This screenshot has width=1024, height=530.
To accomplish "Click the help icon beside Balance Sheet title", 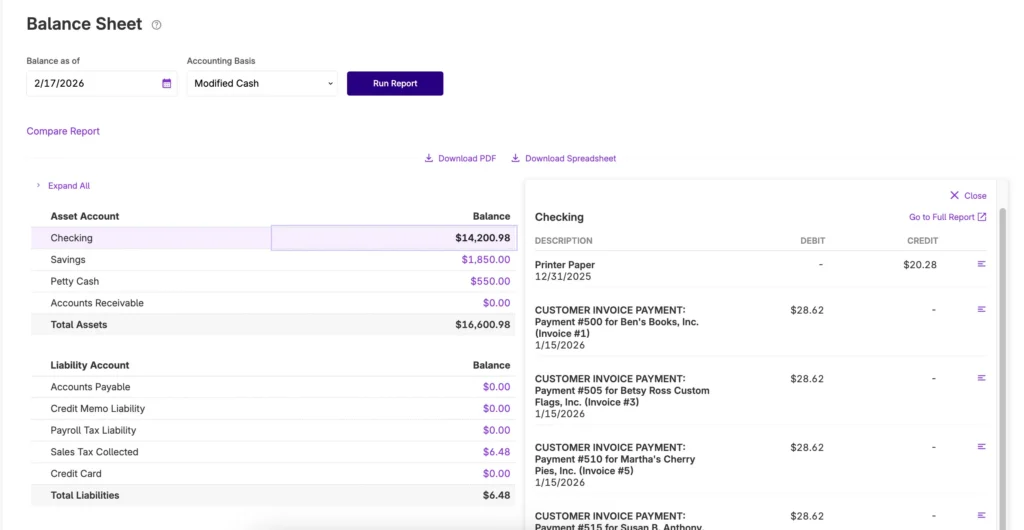I will point(157,25).
